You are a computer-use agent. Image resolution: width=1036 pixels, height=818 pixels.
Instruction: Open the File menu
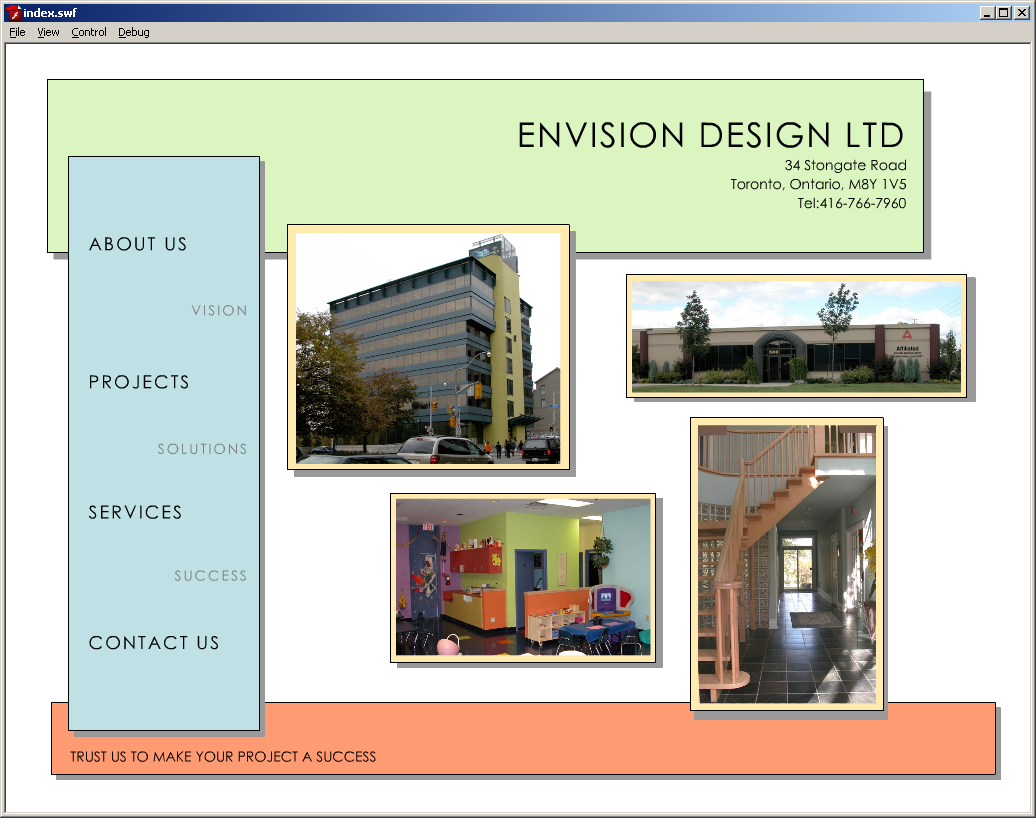coord(17,32)
